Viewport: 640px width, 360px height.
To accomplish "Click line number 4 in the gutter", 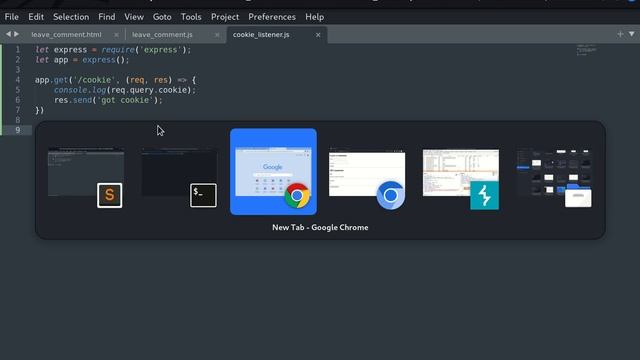I will pyautogui.click(x=18, y=80).
